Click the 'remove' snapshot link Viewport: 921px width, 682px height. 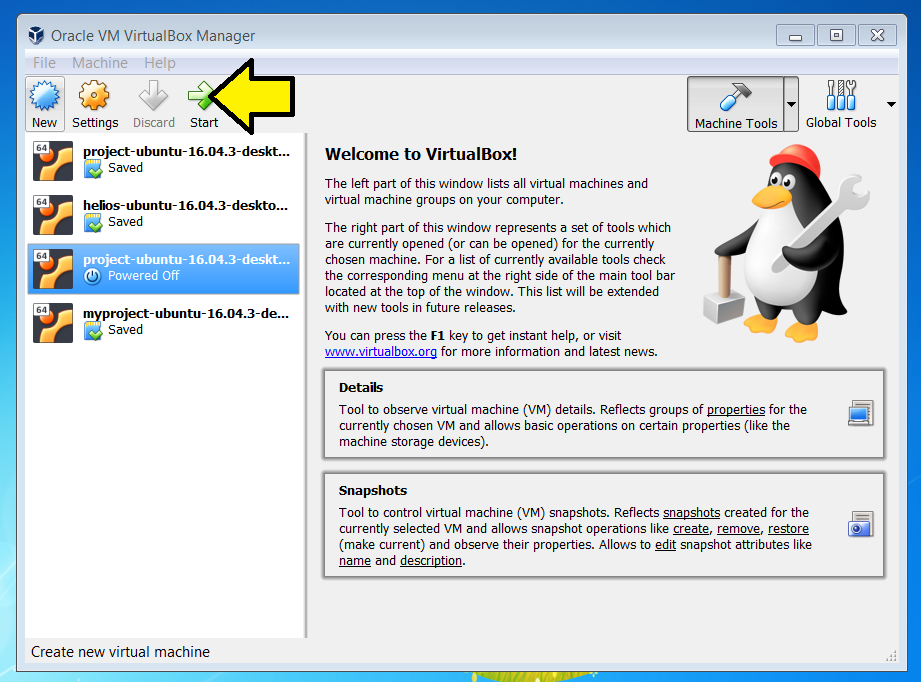(738, 529)
